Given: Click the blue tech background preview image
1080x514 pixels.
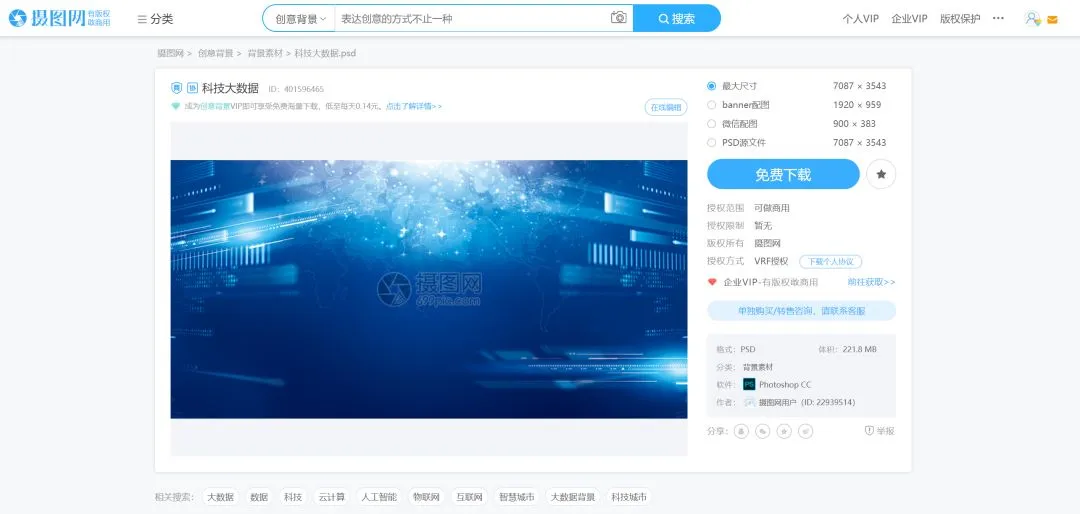Looking at the screenshot, I should pyautogui.click(x=428, y=289).
